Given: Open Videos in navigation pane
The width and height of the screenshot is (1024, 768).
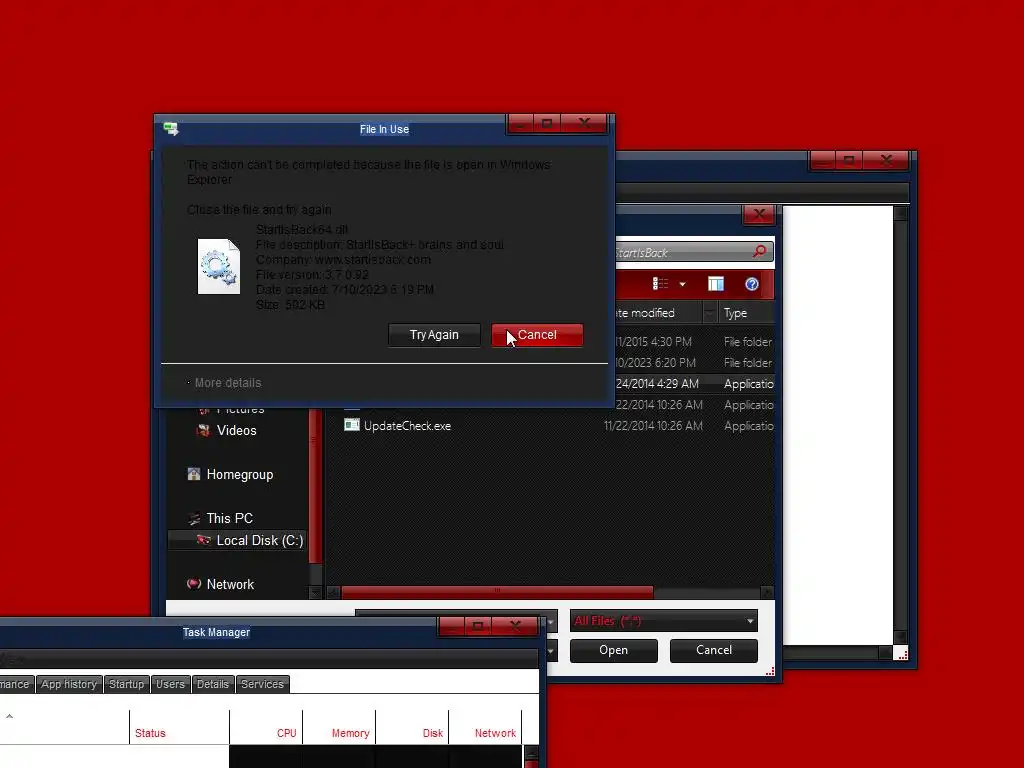Looking at the screenshot, I should click(236, 430).
